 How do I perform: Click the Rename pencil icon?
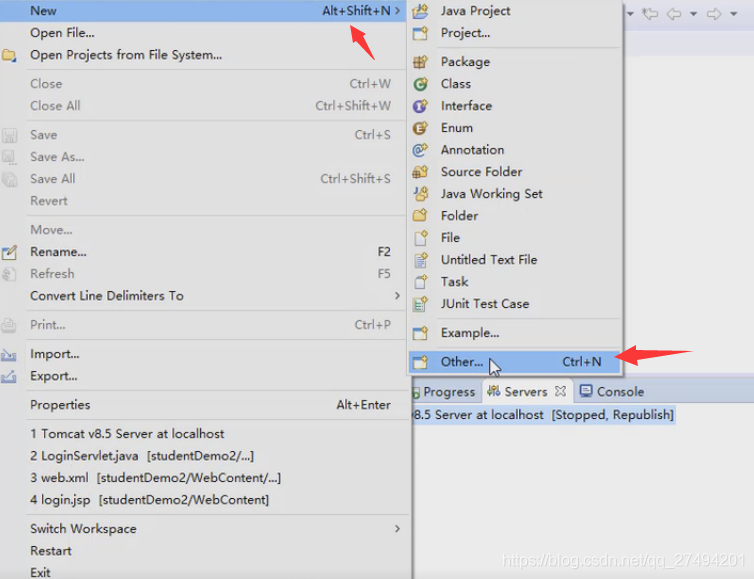click(9, 252)
